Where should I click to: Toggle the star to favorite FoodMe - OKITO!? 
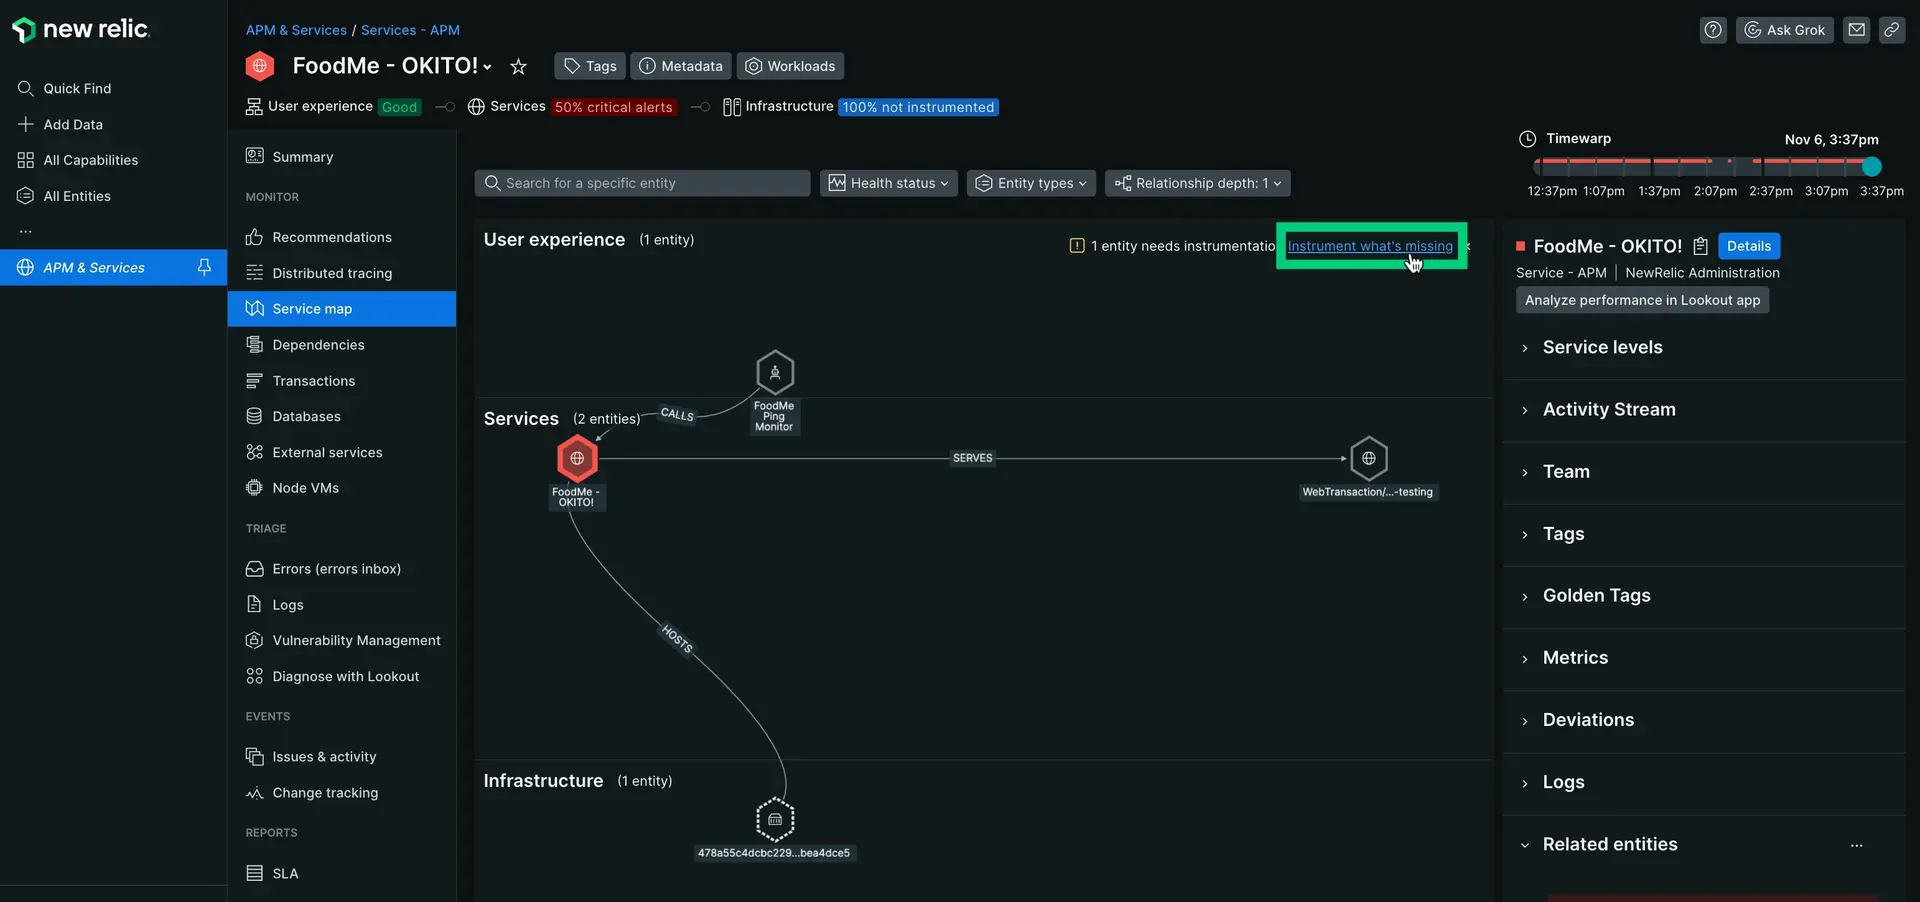click(518, 66)
